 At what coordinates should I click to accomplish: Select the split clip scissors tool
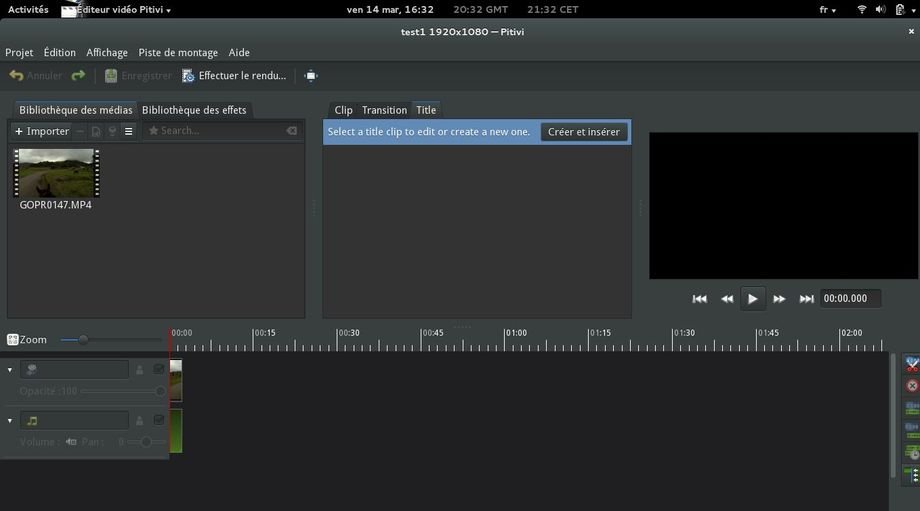pos(912,364)
